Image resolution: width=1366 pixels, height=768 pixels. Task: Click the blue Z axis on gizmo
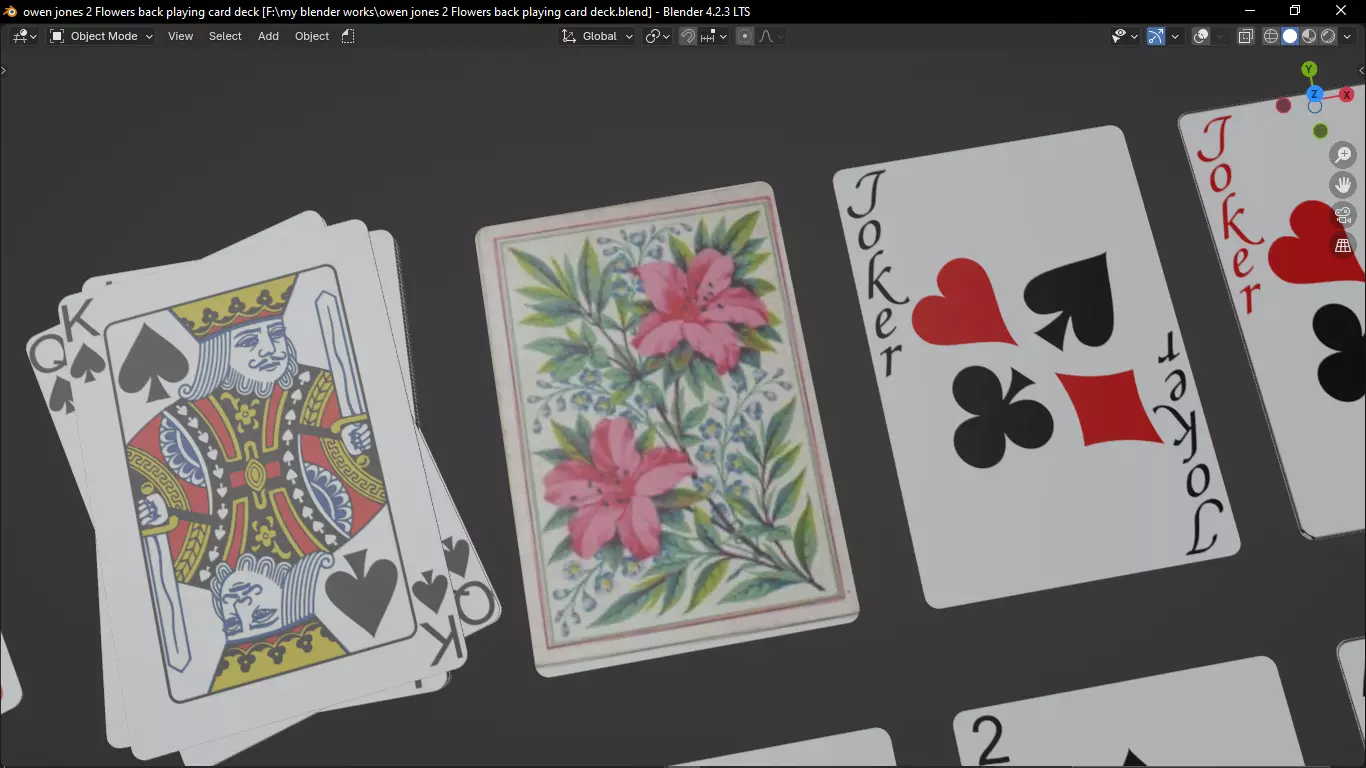[1315, 93]
